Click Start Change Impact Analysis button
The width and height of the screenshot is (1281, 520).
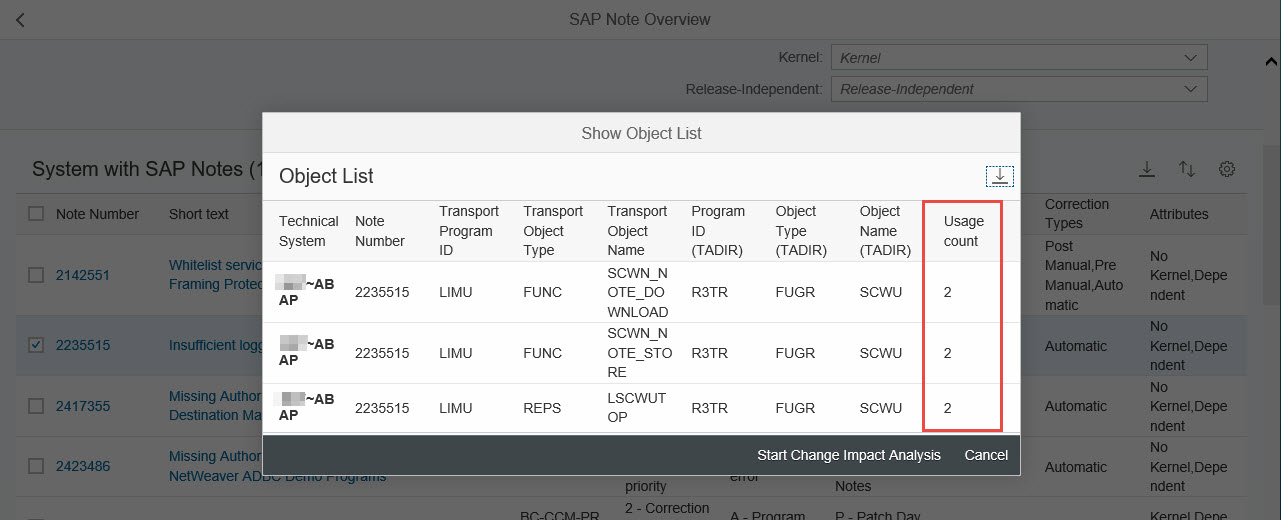point(849,455)
